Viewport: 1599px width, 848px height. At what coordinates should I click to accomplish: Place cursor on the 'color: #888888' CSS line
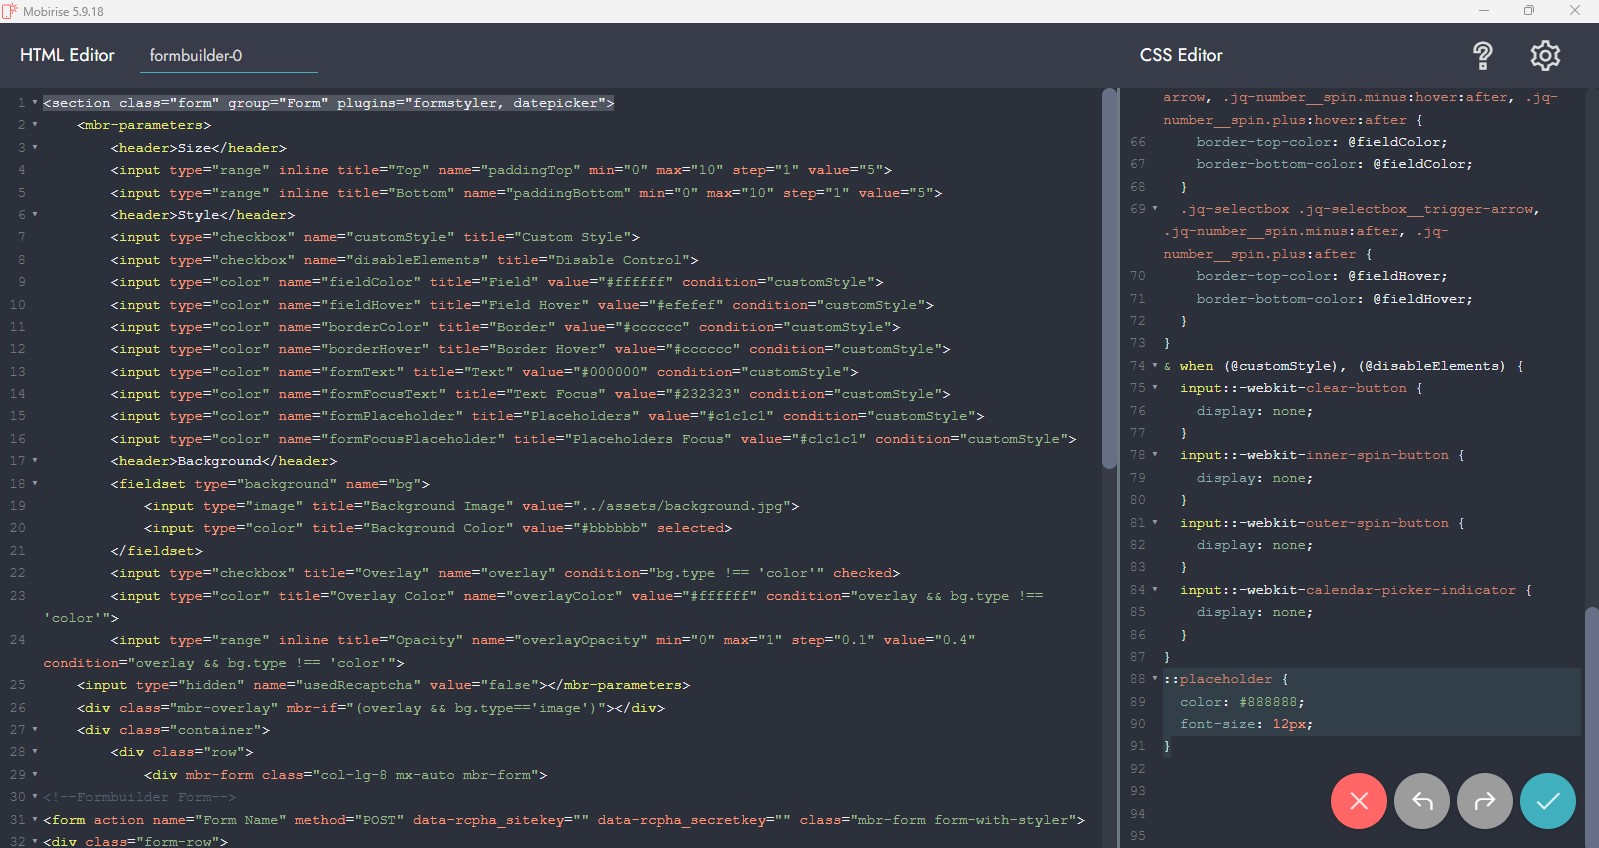1241,702
